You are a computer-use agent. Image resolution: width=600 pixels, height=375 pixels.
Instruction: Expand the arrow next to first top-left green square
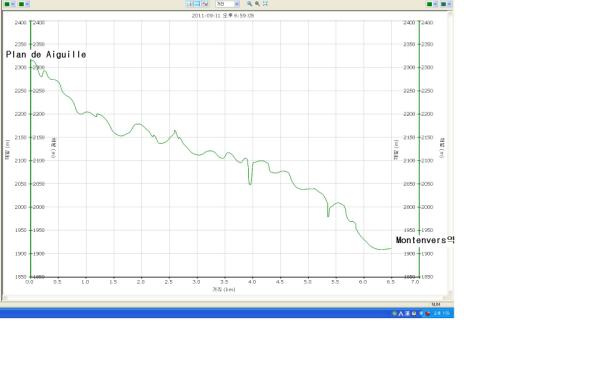click(13, 4)
